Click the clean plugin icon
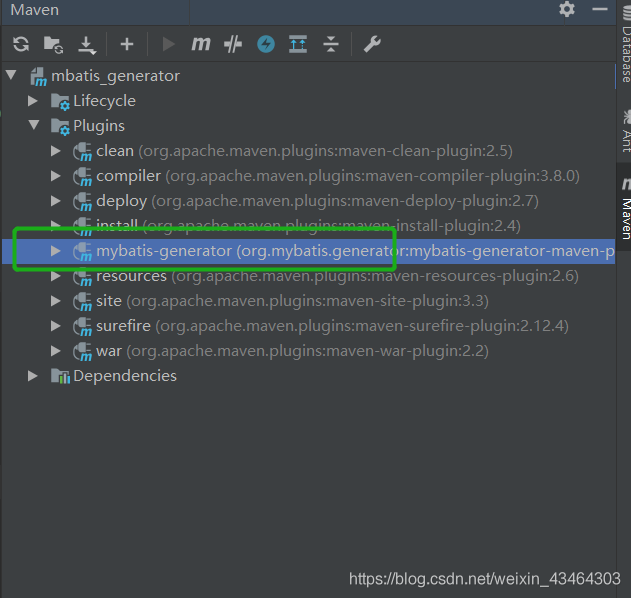The image size is (631, 598). 82,152
